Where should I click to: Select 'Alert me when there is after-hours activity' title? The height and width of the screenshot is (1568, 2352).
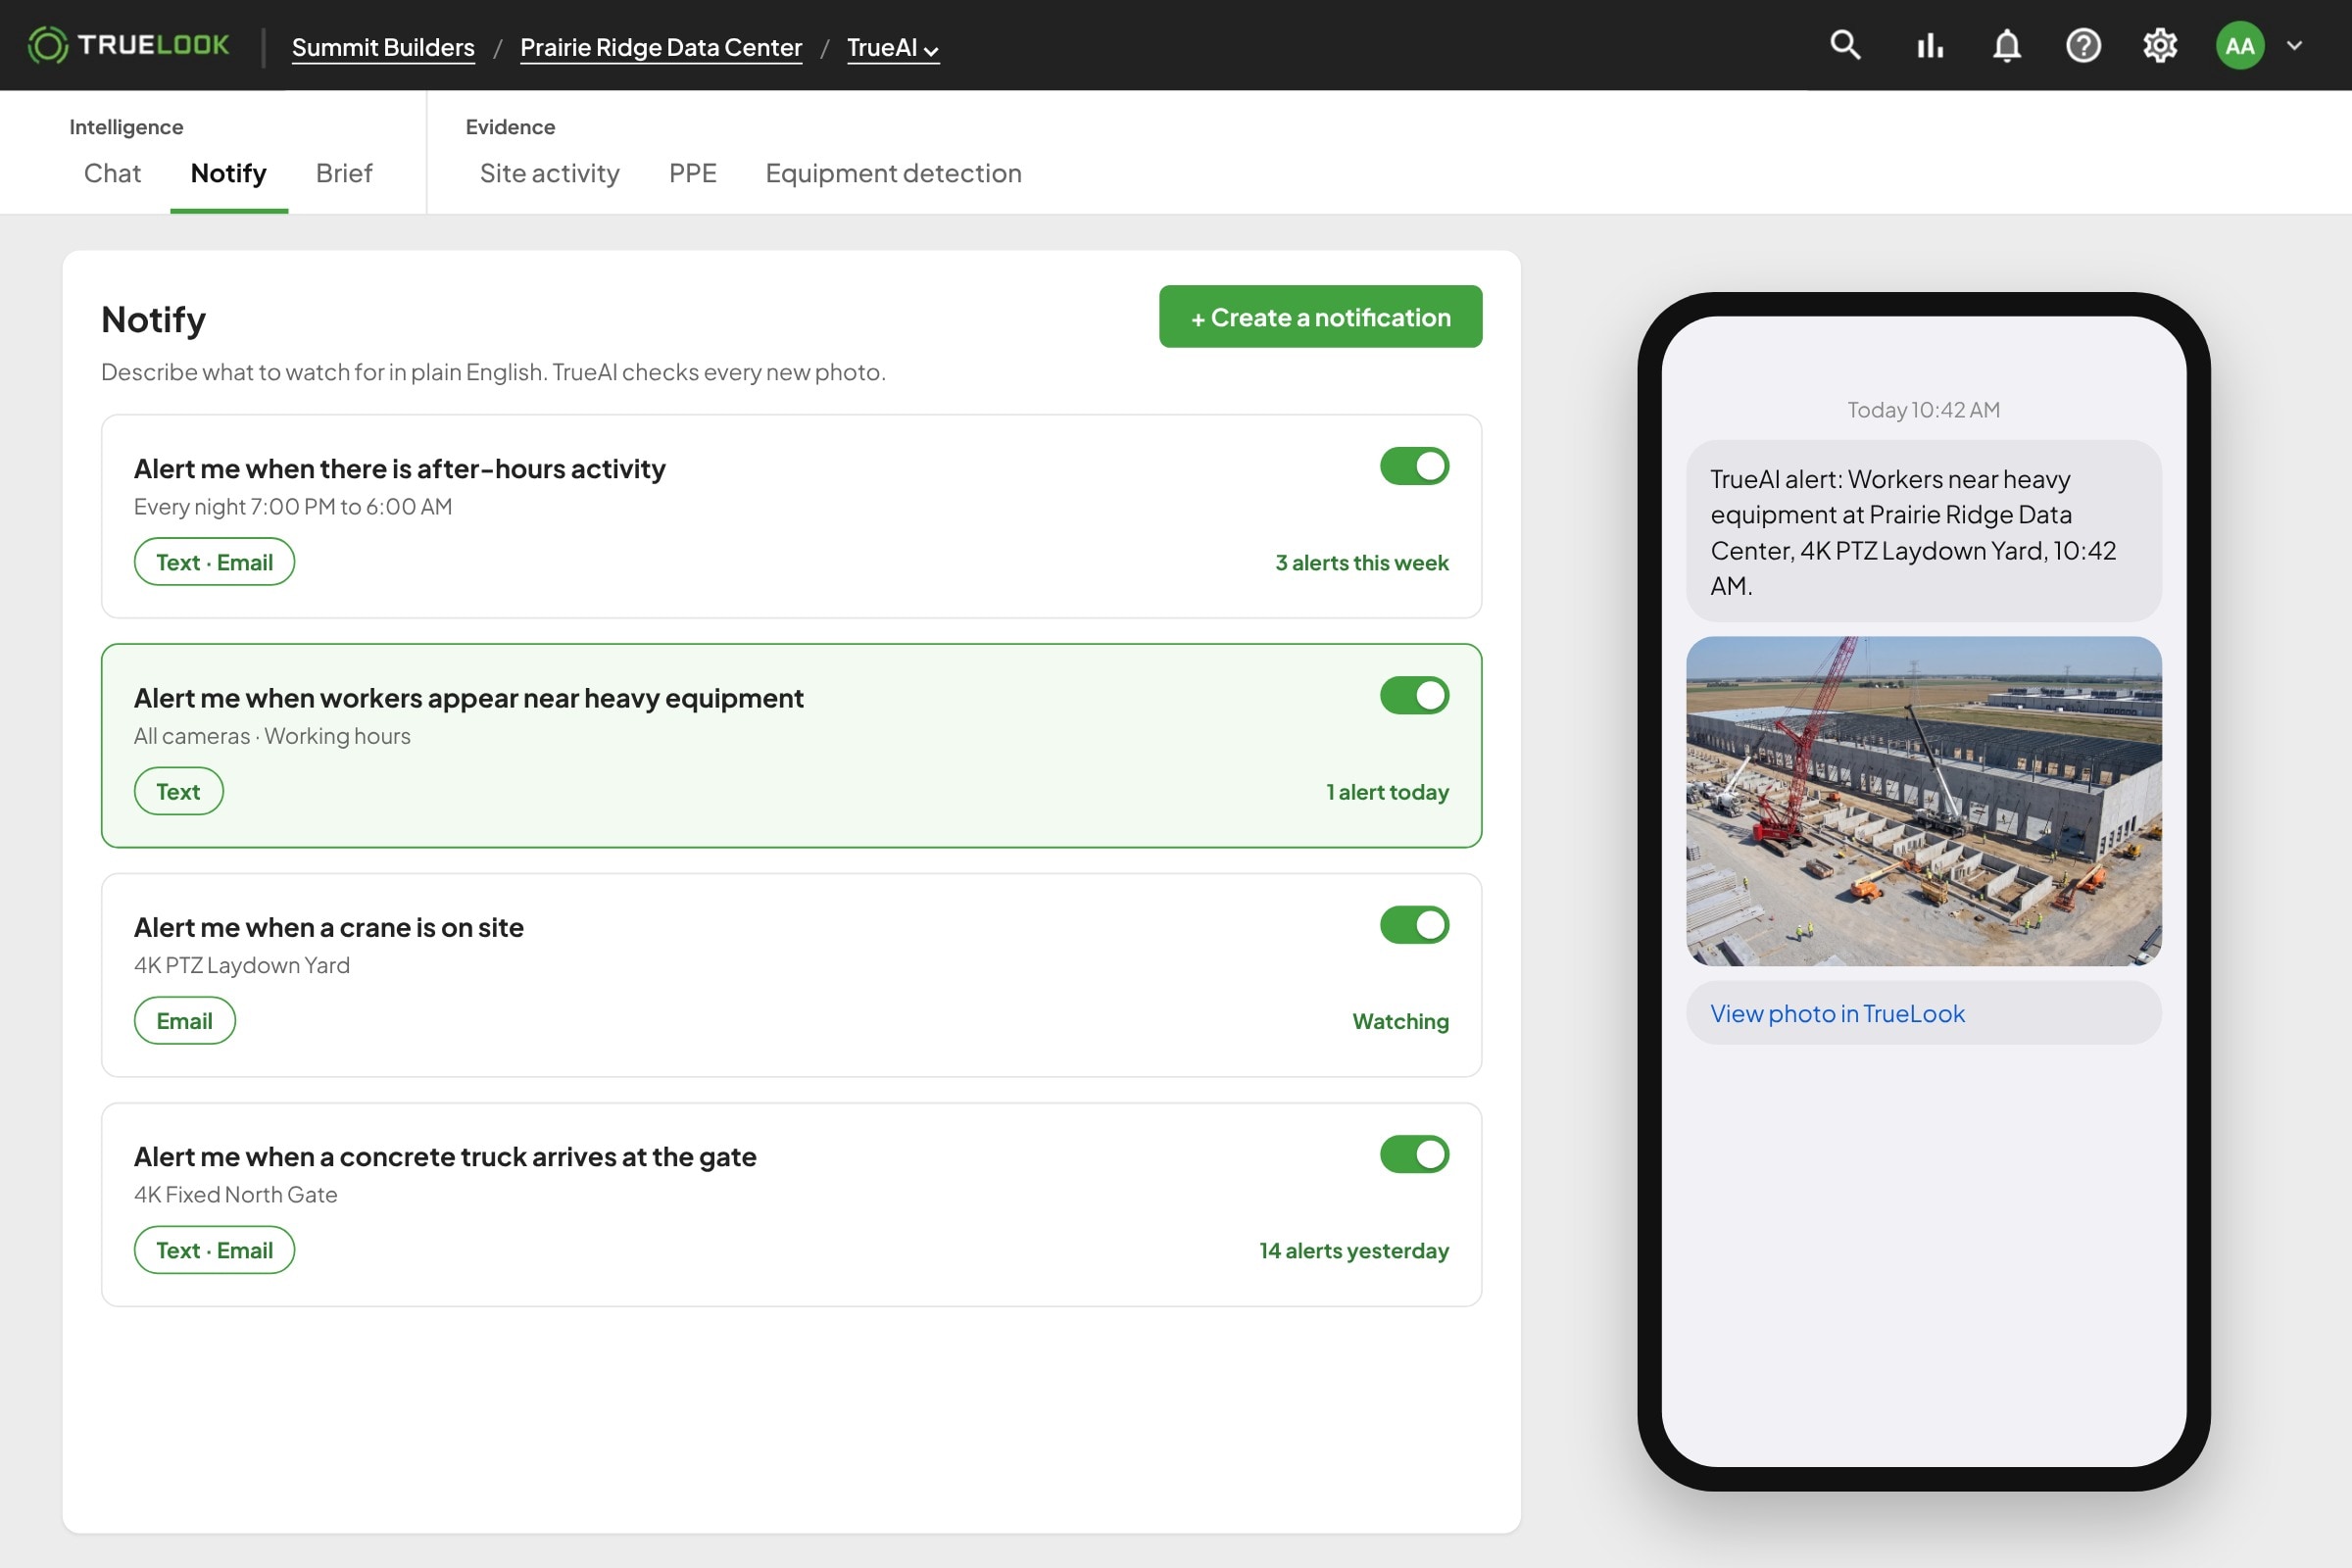[x=400, y=469]
